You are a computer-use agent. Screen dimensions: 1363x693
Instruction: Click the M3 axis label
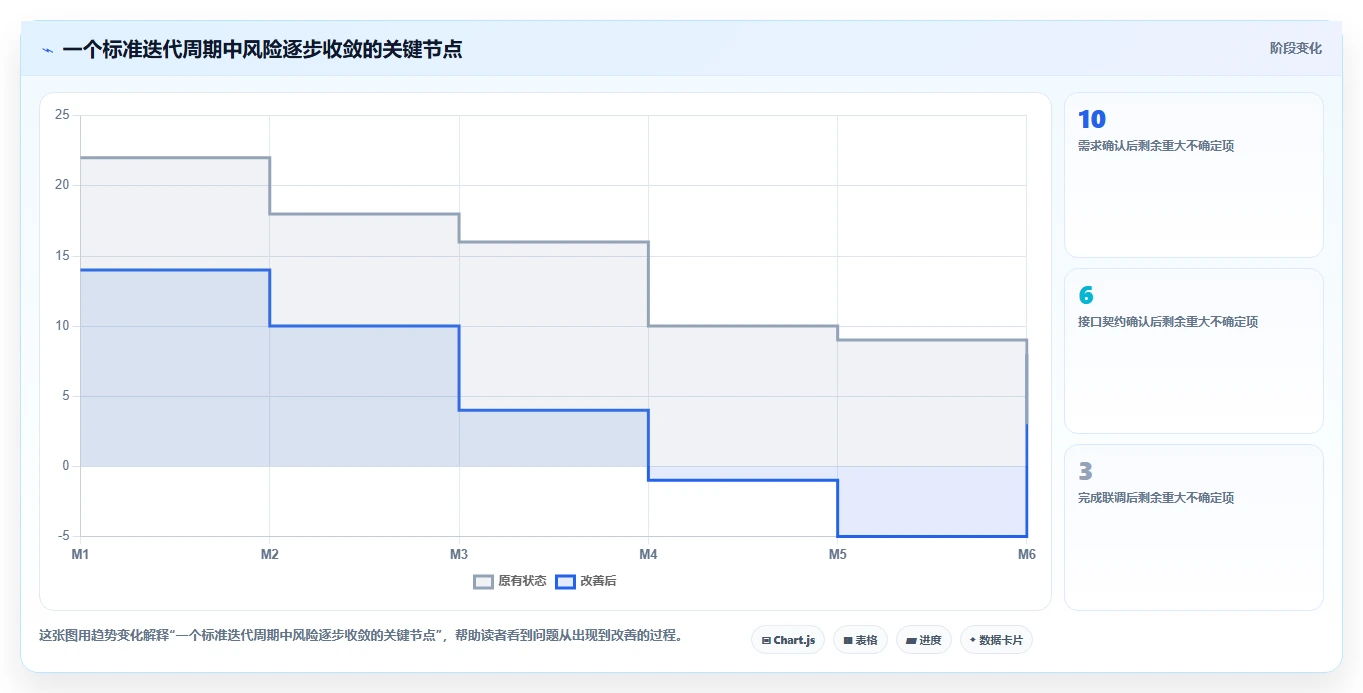coord(459,554)
